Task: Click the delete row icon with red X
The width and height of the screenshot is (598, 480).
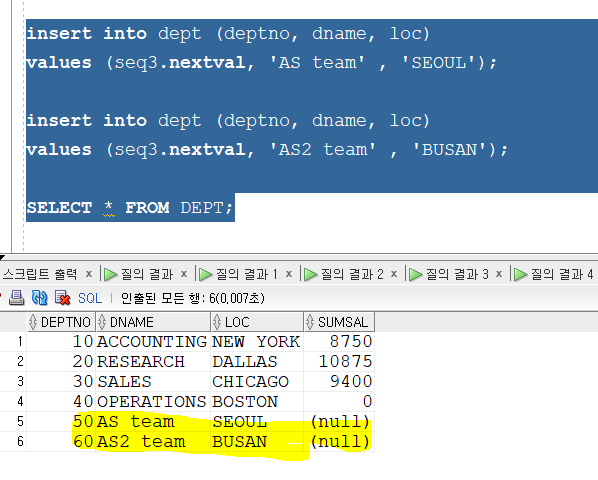Action: point(63,298)
